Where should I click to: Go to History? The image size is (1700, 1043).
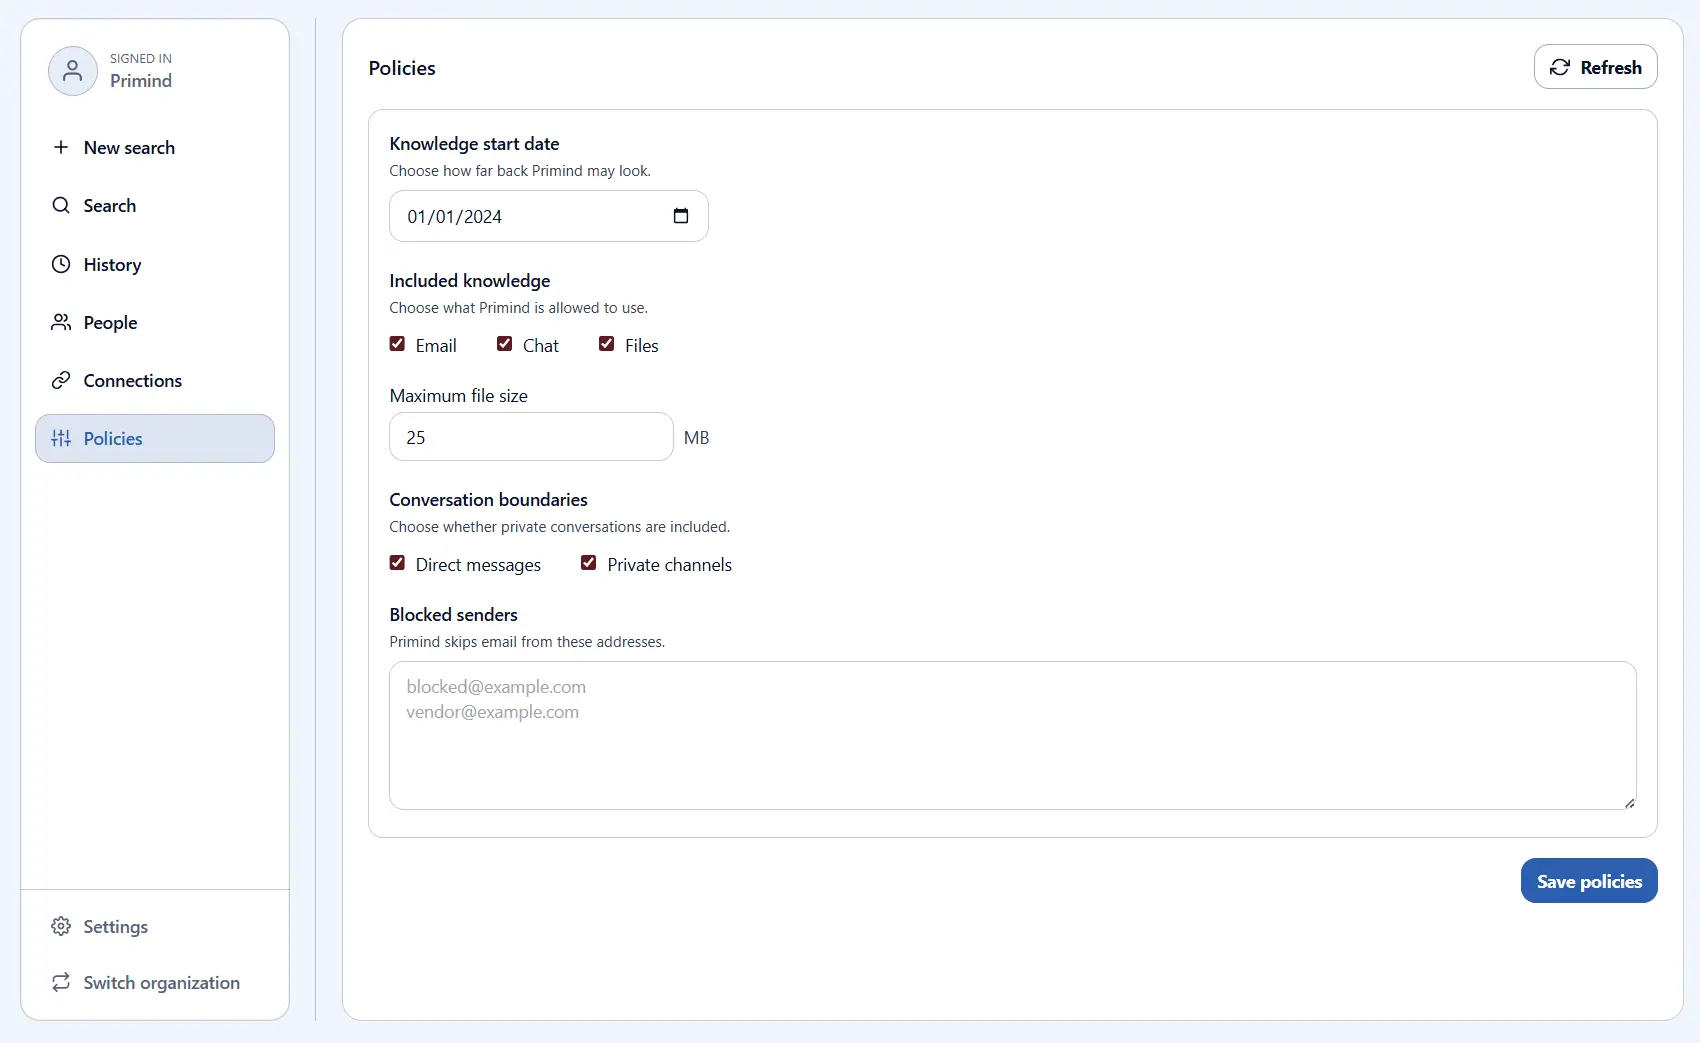coord(155,265)
